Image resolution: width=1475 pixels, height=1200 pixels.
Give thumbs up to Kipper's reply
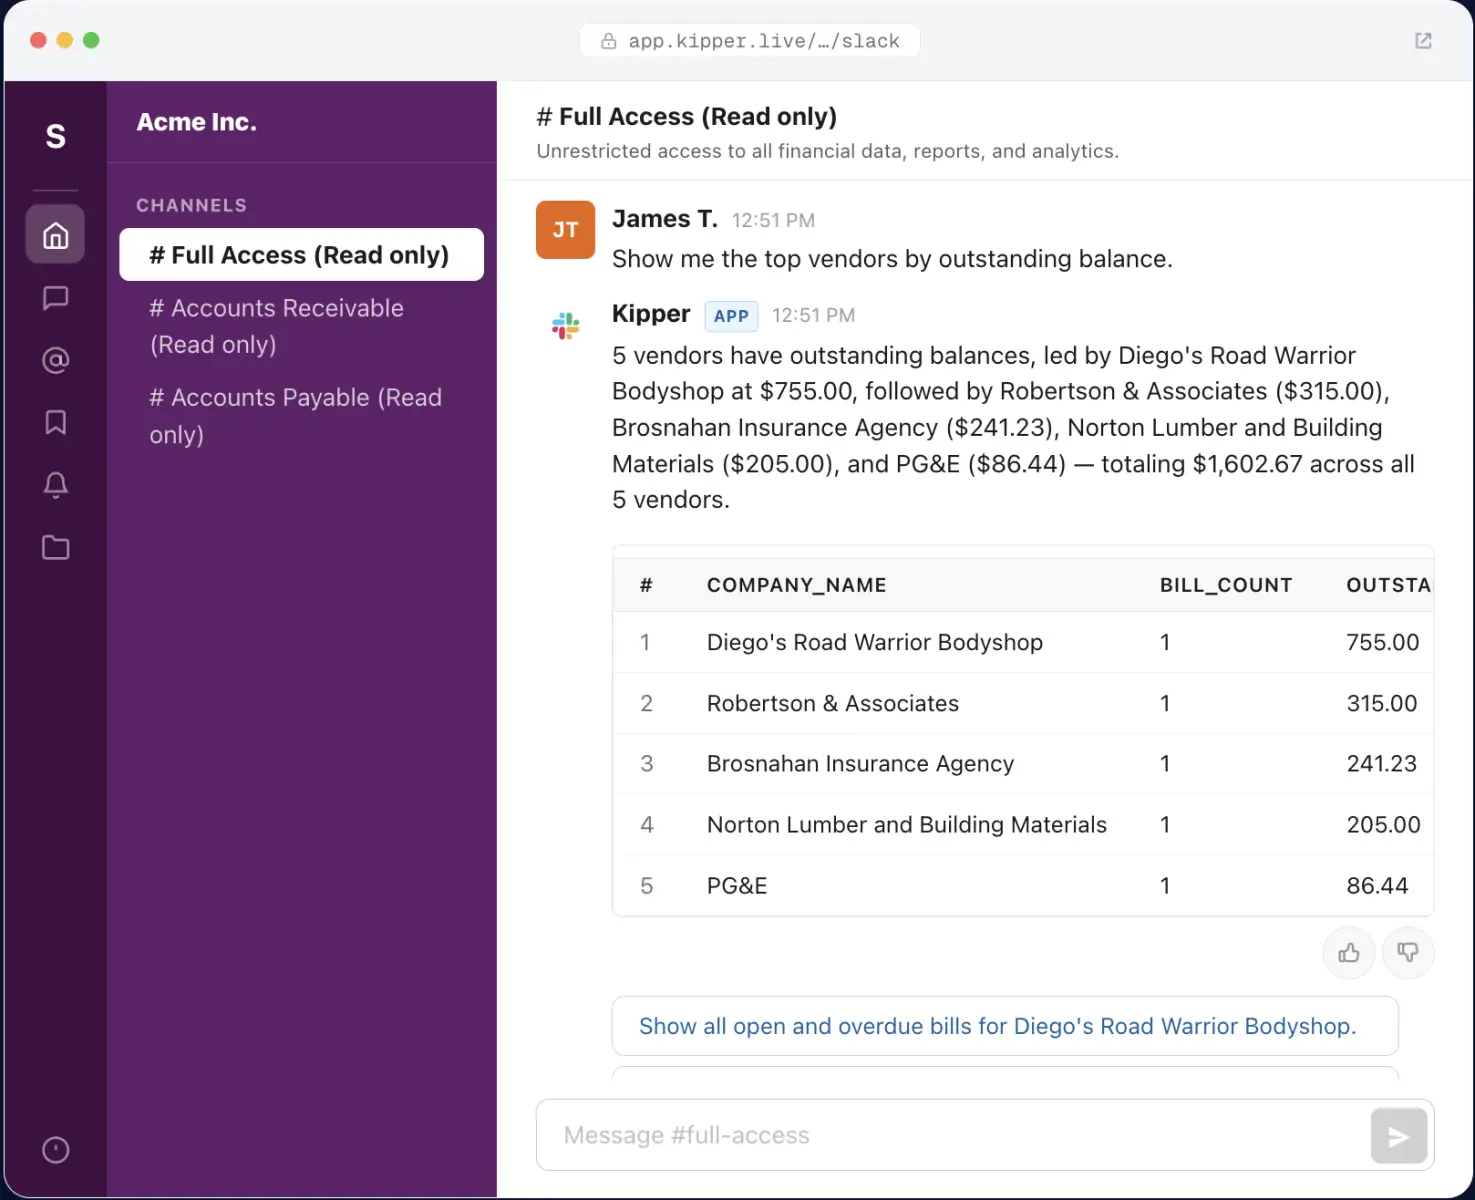pos(1349,953)
